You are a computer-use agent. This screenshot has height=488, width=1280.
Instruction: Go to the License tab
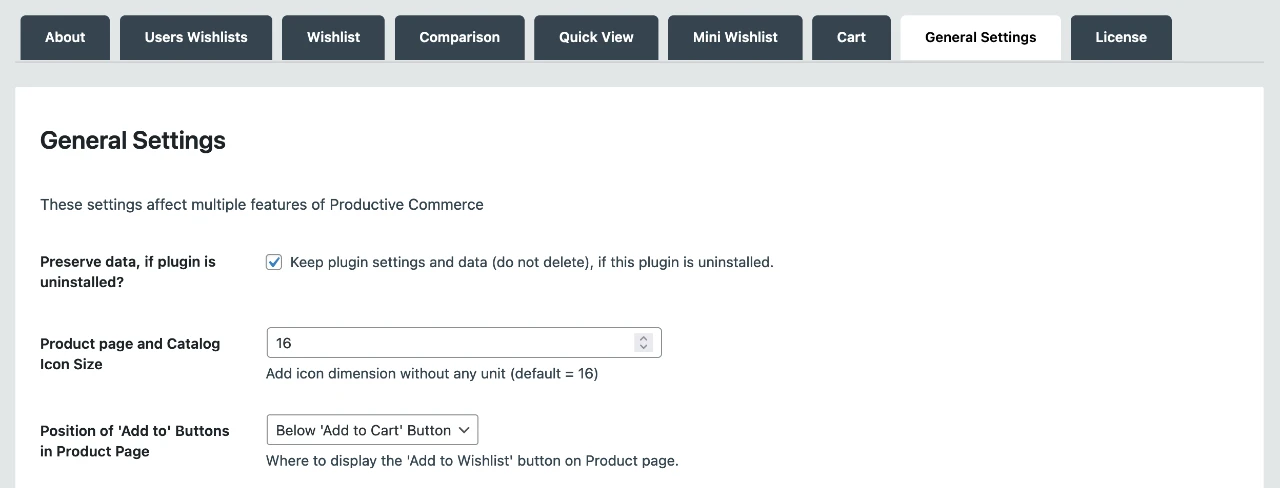[x=1121, y=37]
